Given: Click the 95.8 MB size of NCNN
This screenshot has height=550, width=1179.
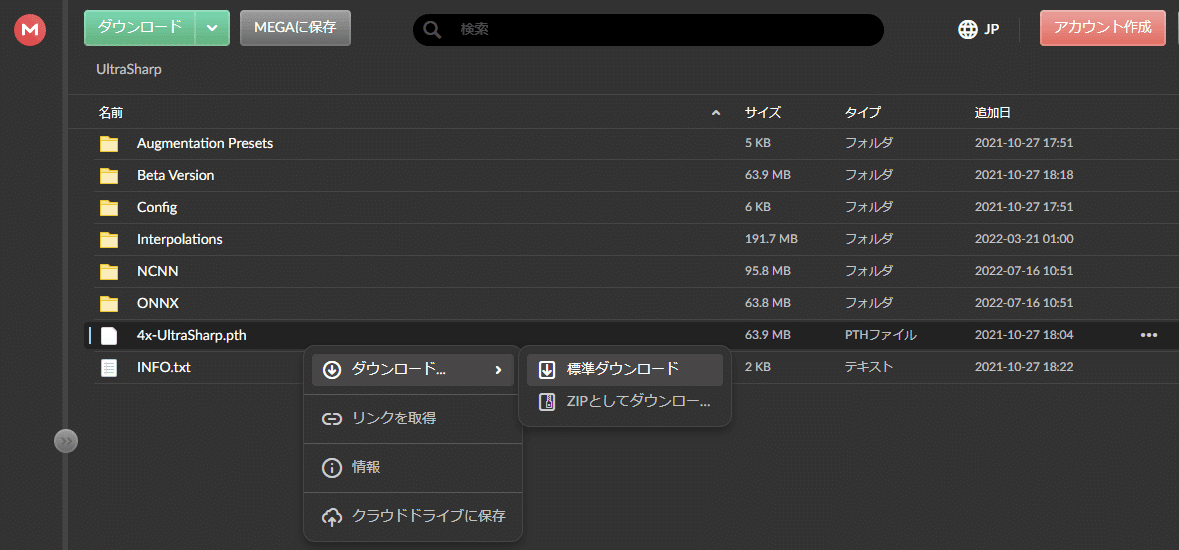Looking at the screenshot, I should click(767, 272).
